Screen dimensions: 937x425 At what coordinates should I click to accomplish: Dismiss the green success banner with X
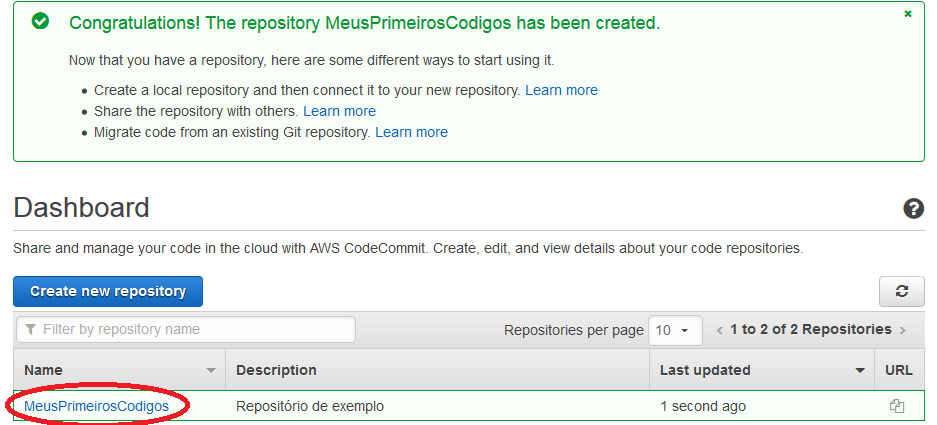point(908,14)
